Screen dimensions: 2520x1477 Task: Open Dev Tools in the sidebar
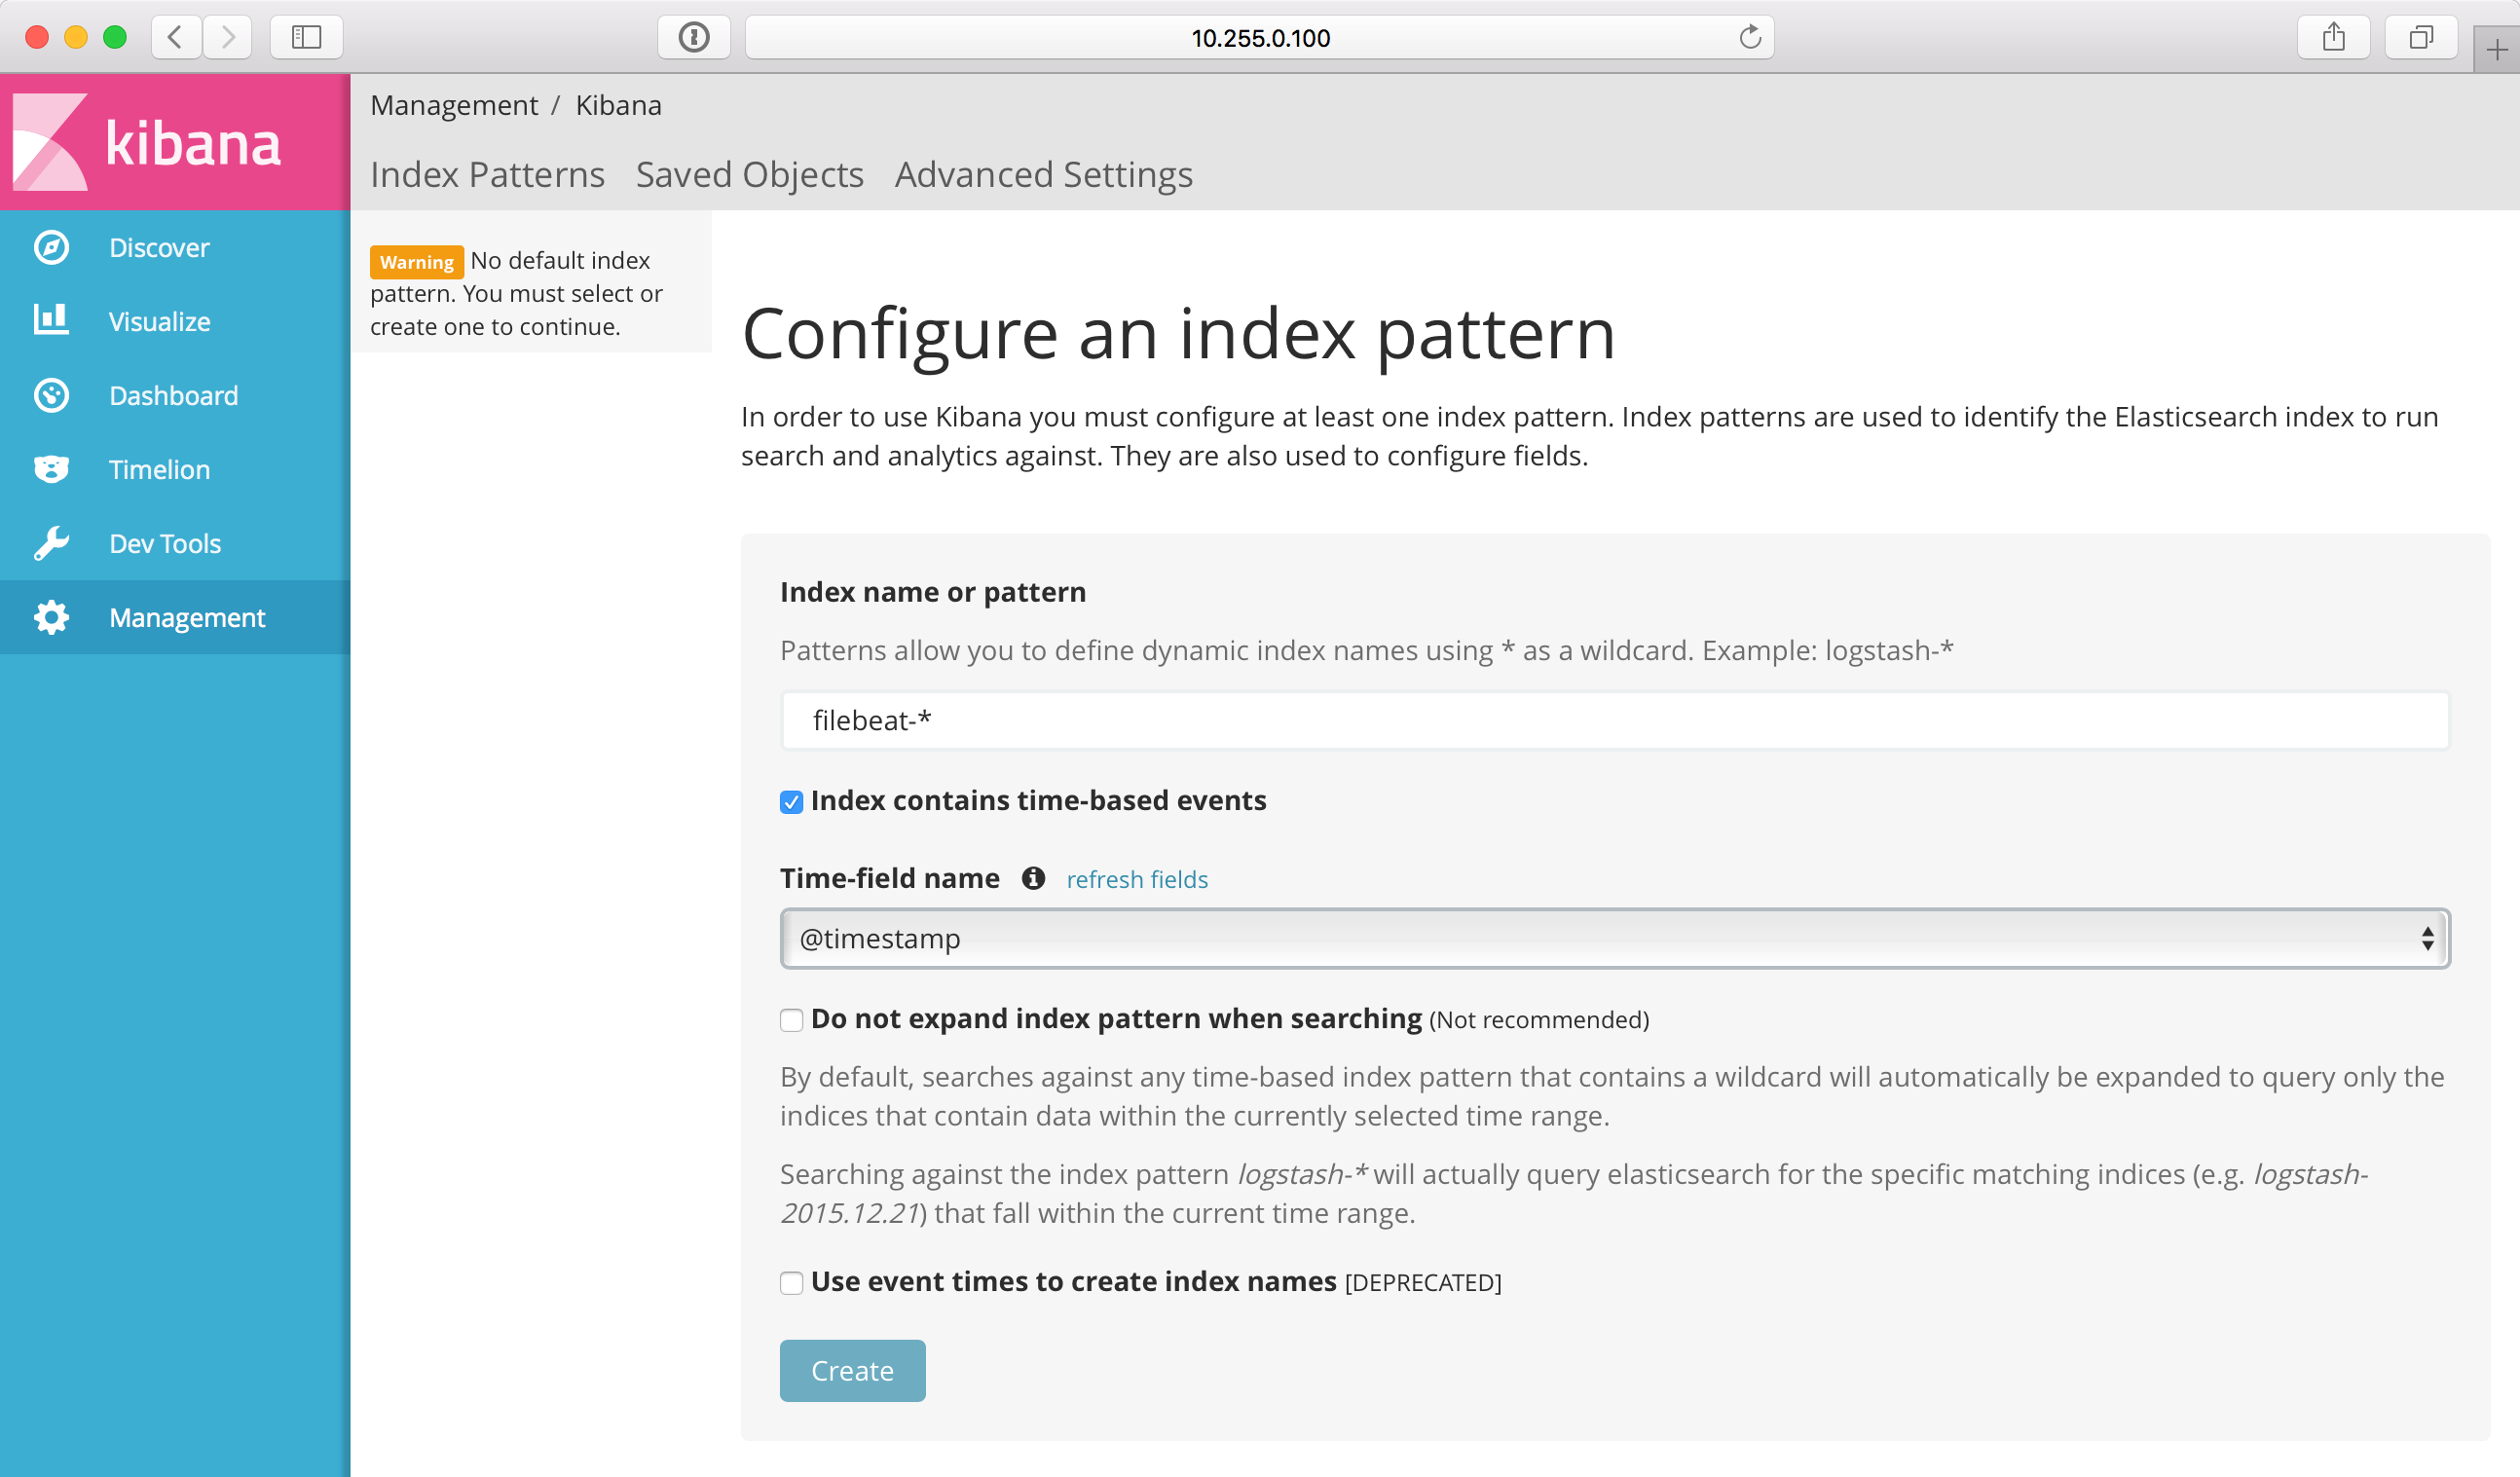(x=175, y=543)
